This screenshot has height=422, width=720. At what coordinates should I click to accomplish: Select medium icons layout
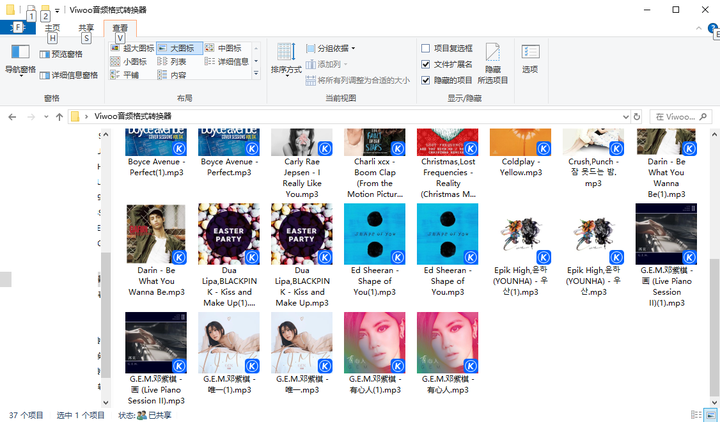click(x=223, y=48)
